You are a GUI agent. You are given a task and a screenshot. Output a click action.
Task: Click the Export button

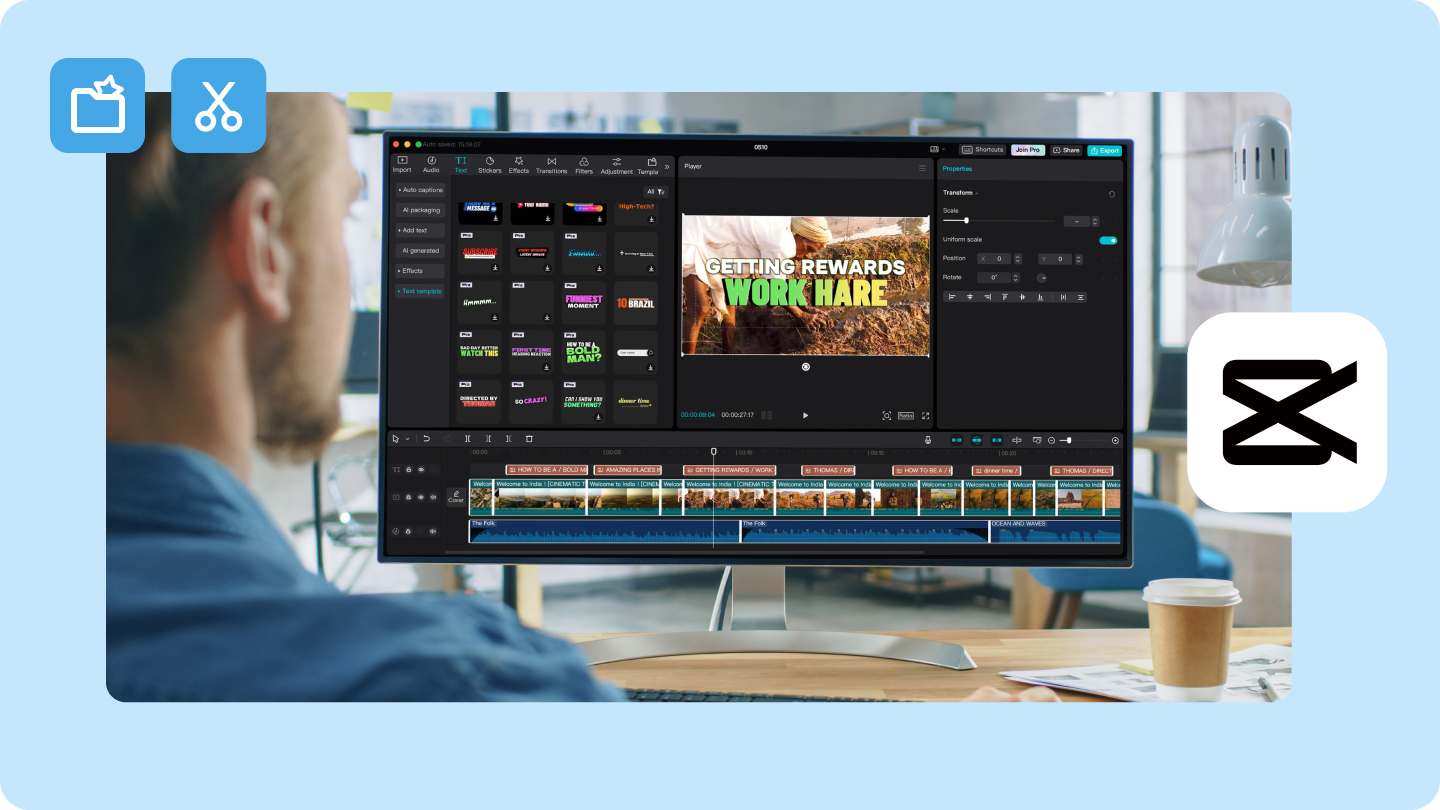point(1105,150)
